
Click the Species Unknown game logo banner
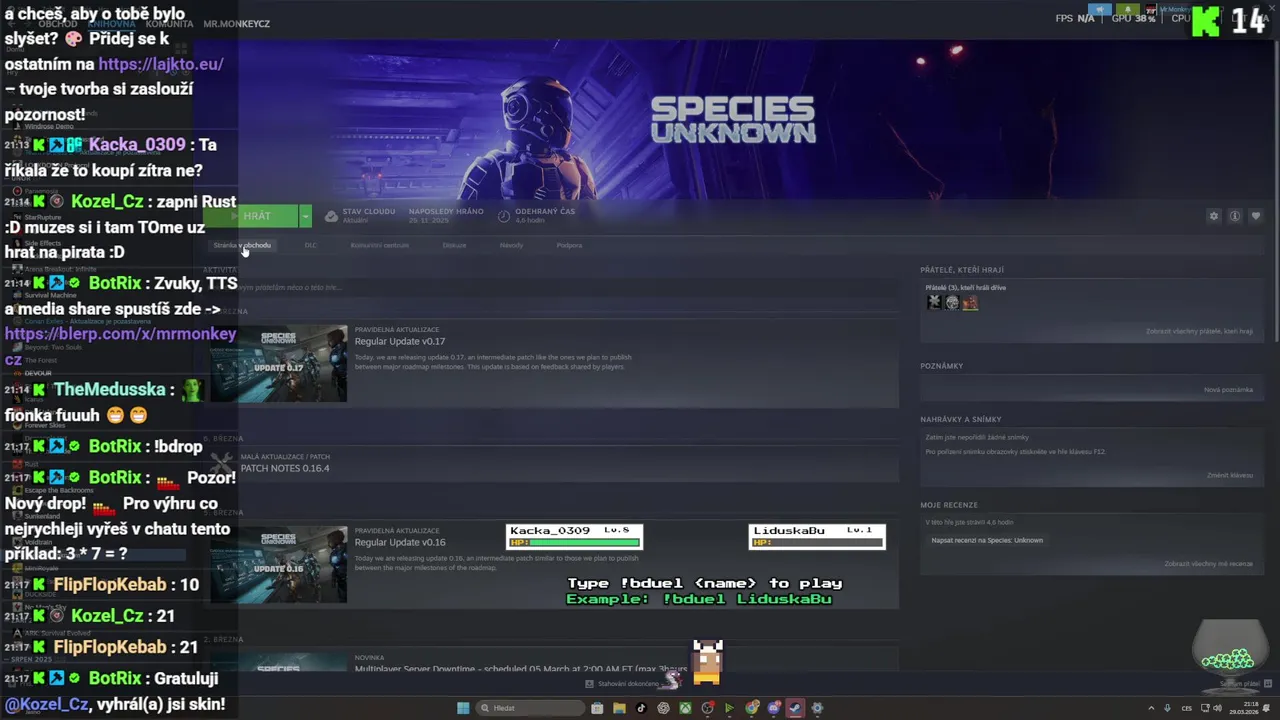(733, 120)
